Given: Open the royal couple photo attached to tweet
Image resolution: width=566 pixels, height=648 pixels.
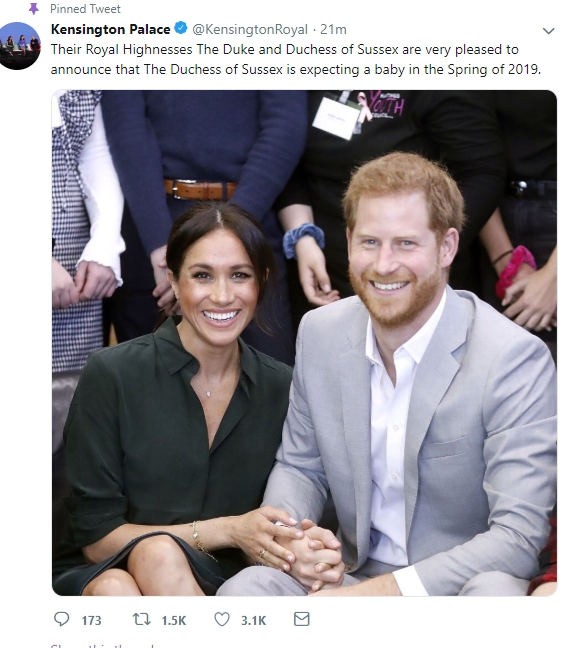Looking at the screenshot, I should click(x=304, y=343).
